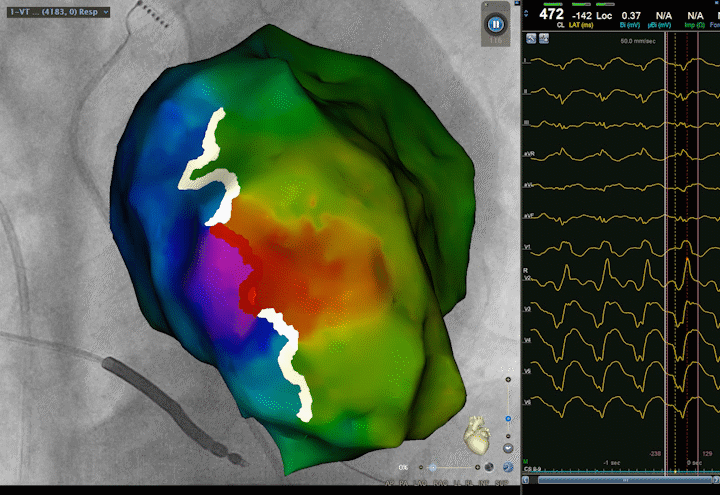Select the INF view
The width and height of the screenshot is (720, 495).
tap(484, 484)
